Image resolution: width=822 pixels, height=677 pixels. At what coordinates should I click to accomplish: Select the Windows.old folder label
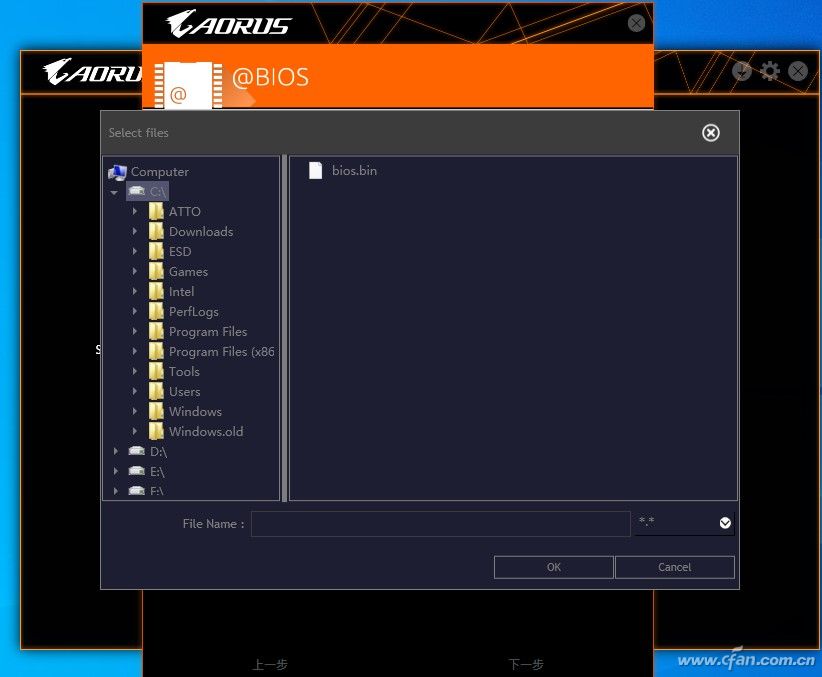[x=206, y=432]
